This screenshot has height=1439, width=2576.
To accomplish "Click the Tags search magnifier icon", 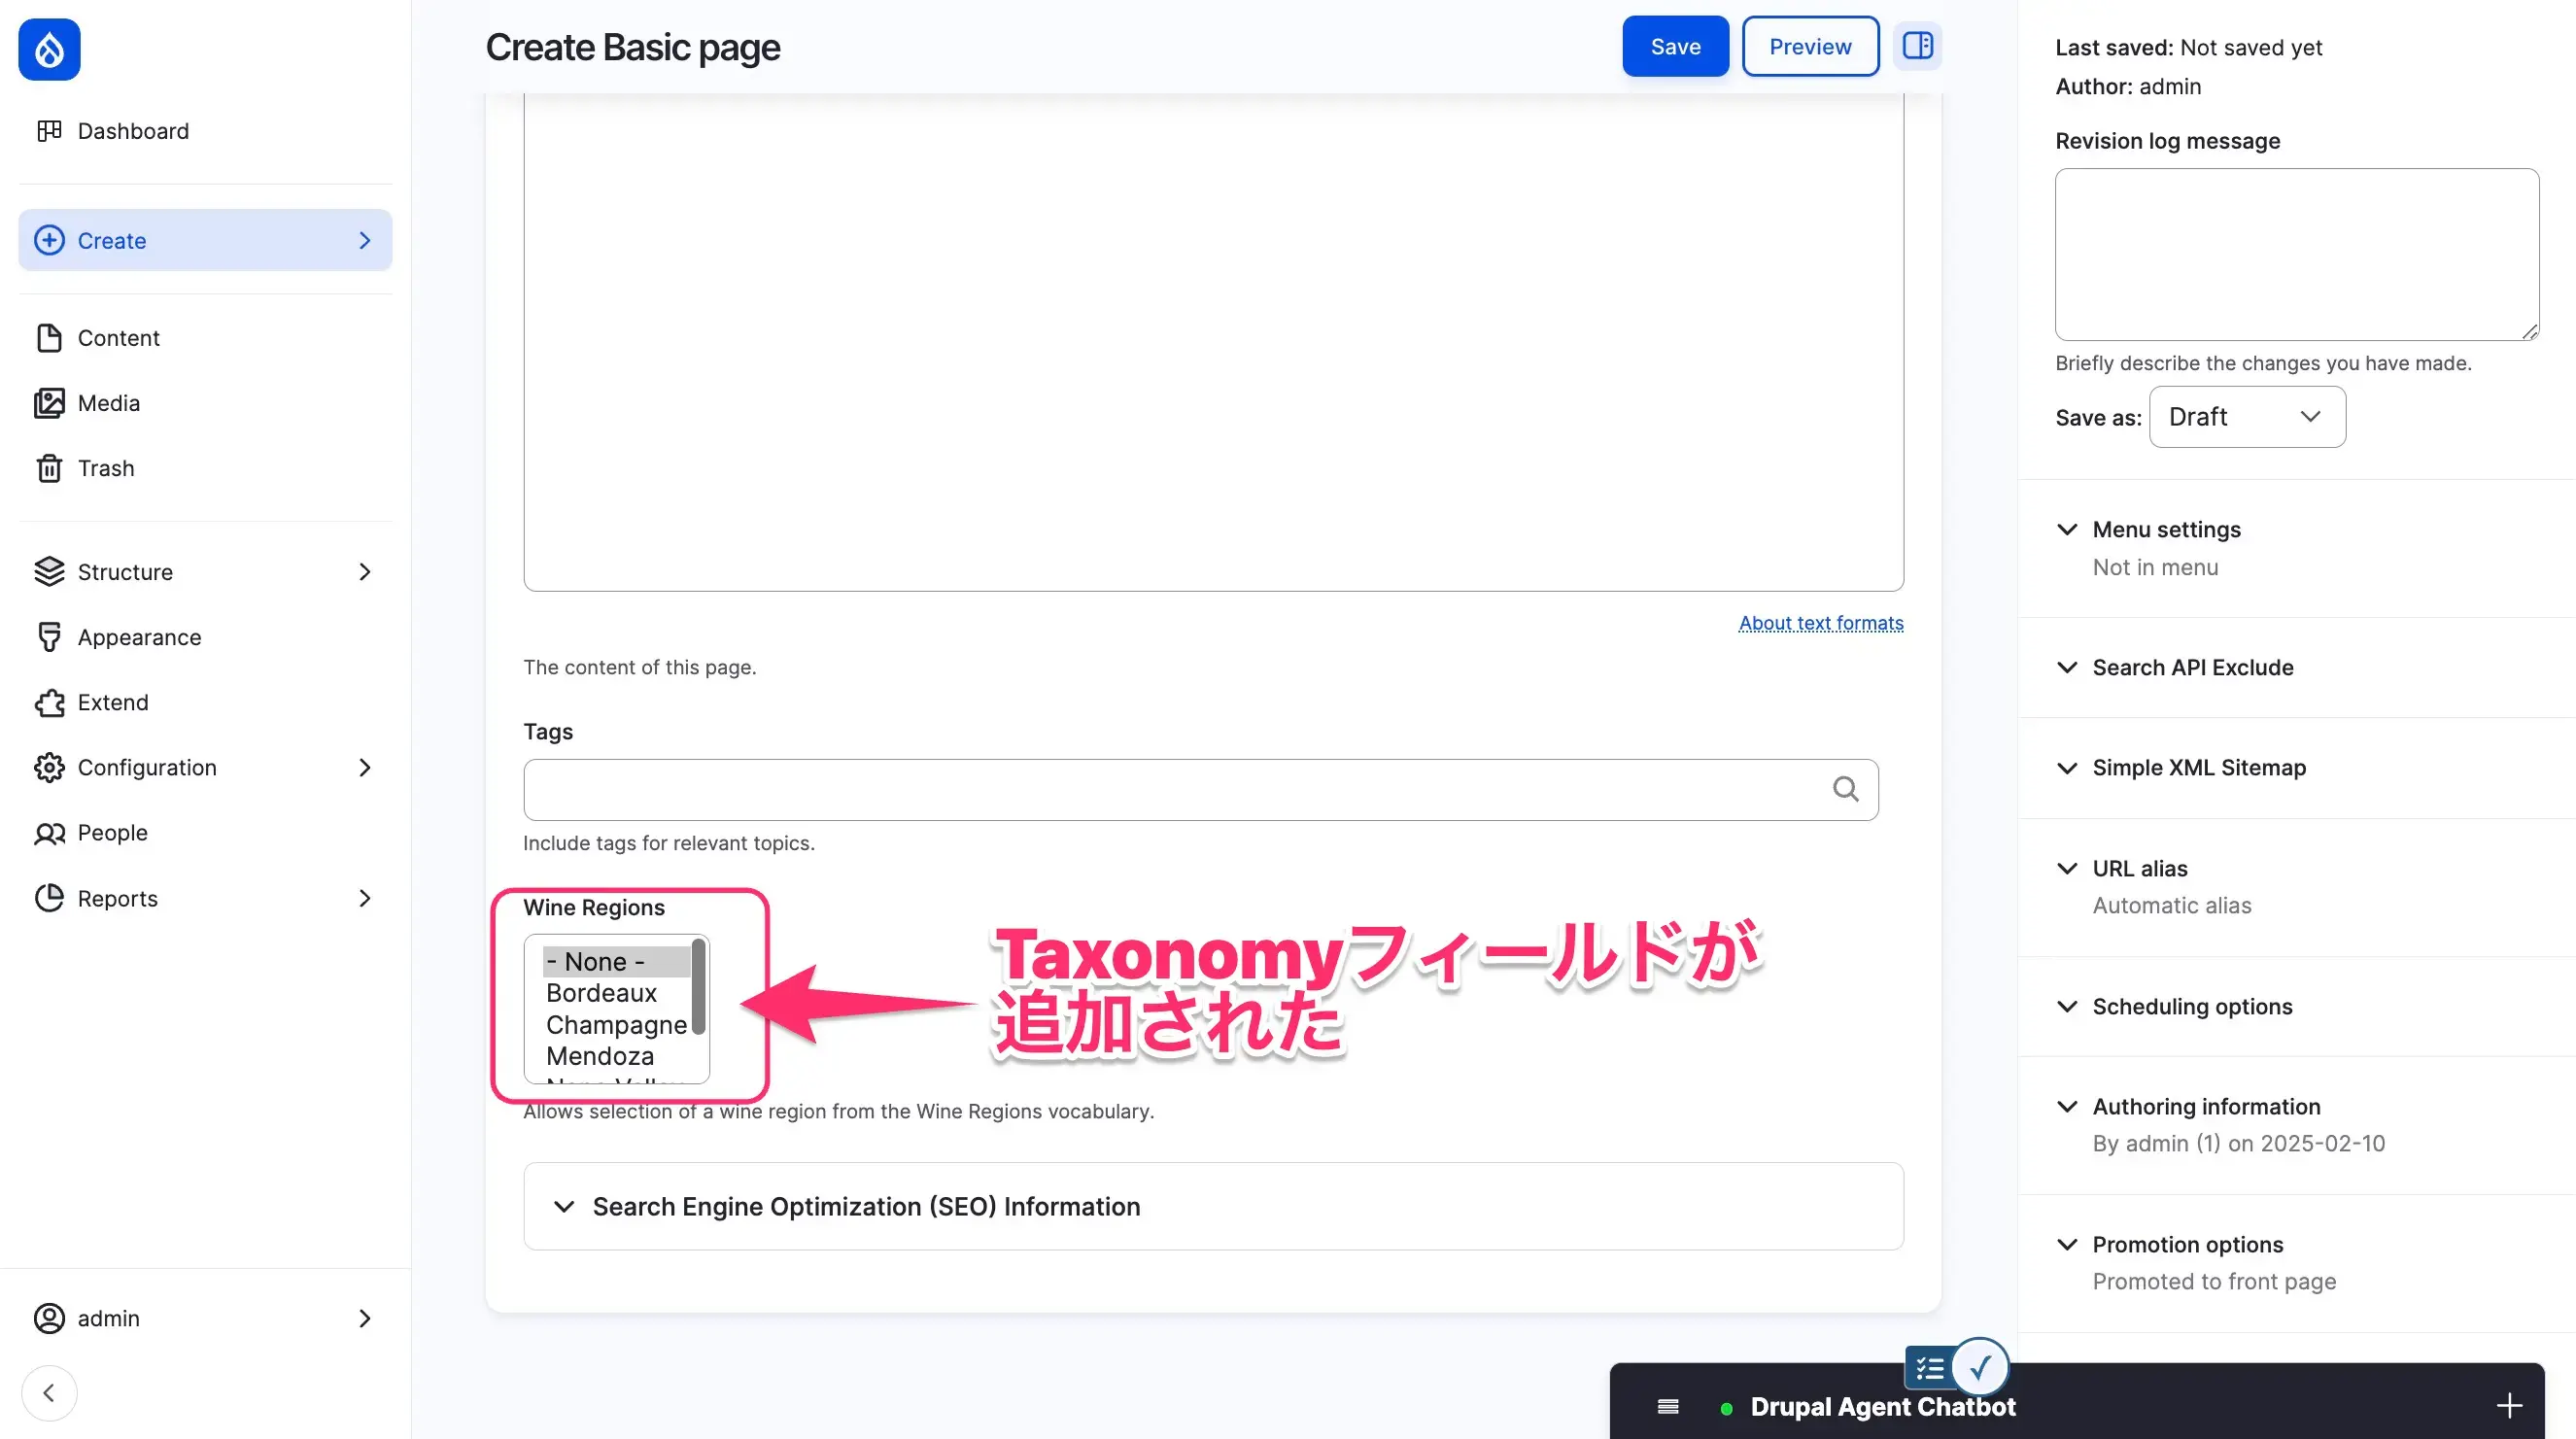I will 1845,789.
